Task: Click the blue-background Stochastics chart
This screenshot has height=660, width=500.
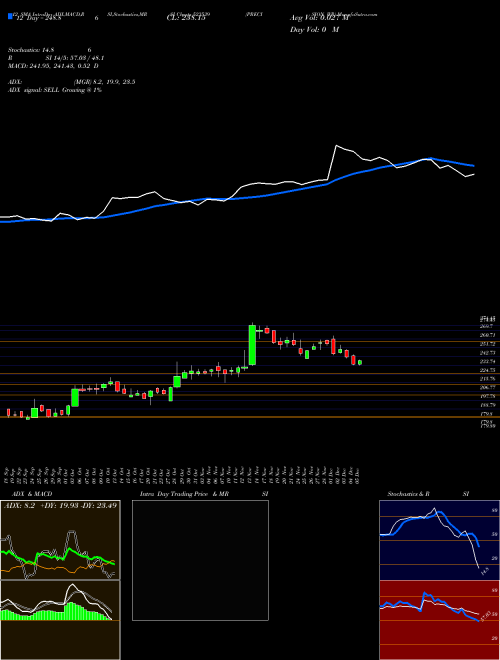Action: pyautogui.click(x=439, y=540)
